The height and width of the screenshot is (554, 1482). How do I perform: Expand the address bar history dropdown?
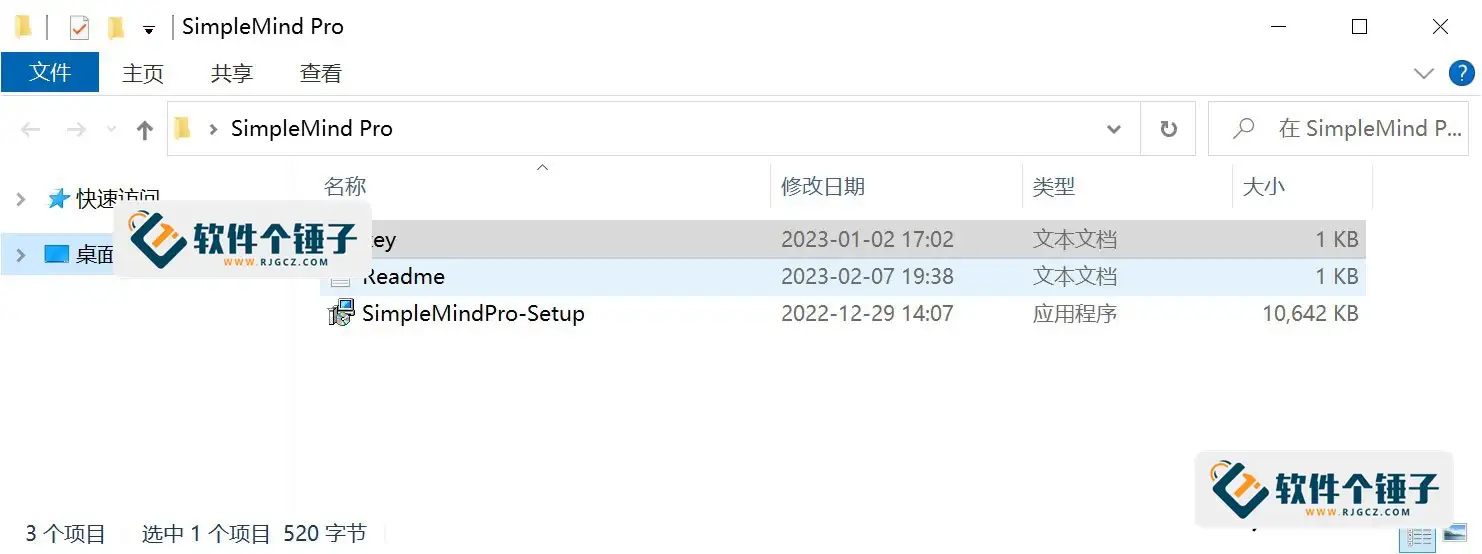1114,129
